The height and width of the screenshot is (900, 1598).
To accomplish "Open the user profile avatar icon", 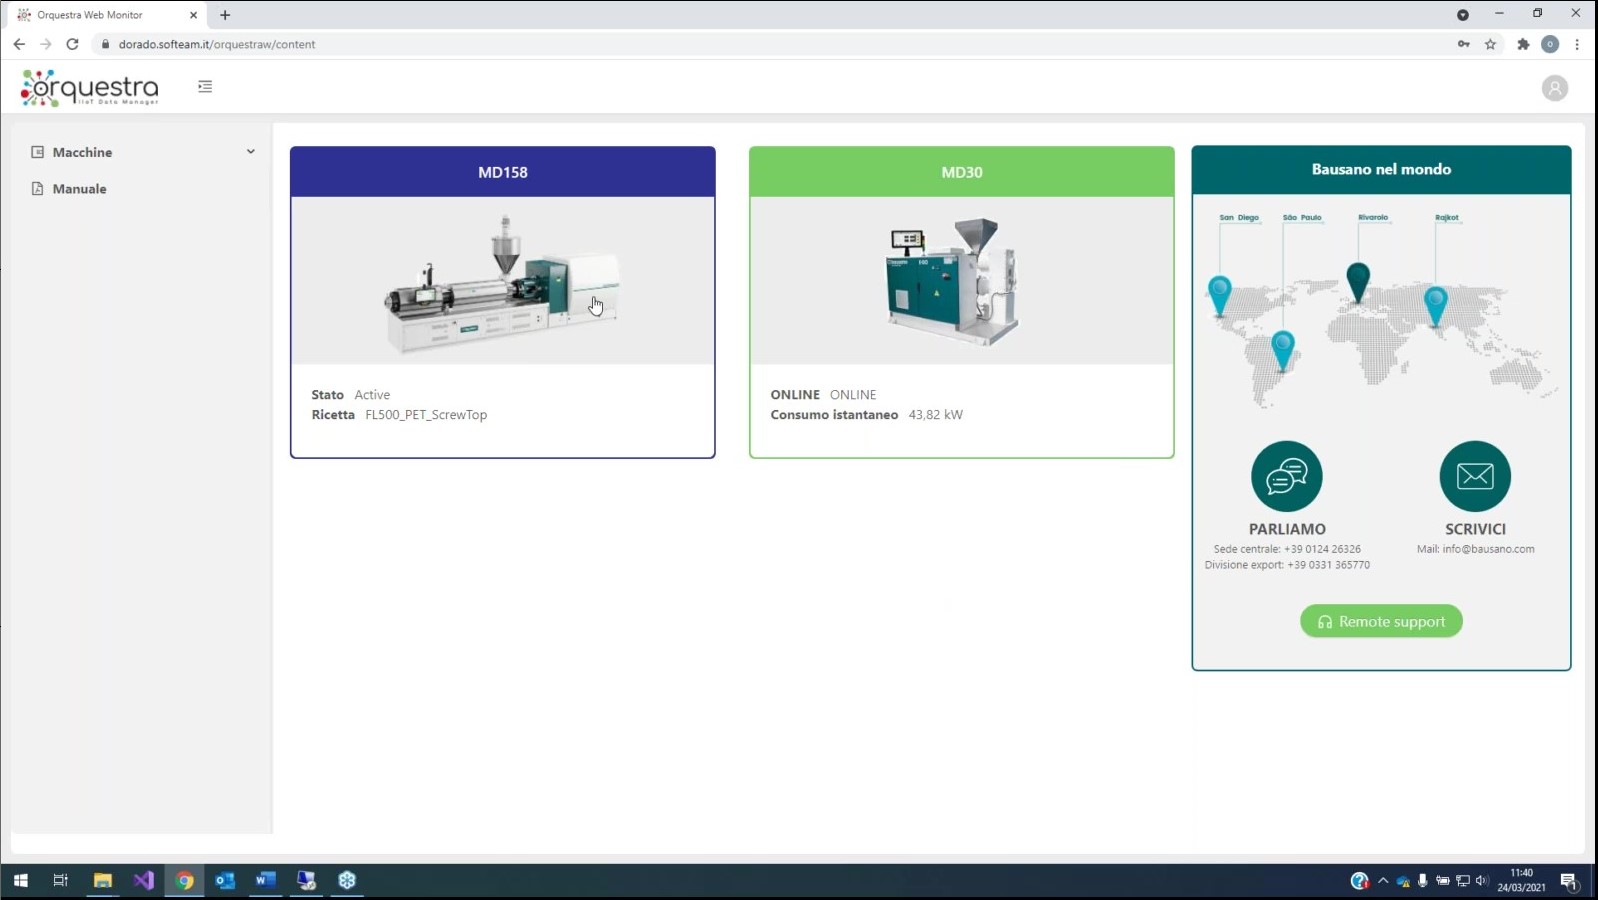I will (x=1554, y=88).
